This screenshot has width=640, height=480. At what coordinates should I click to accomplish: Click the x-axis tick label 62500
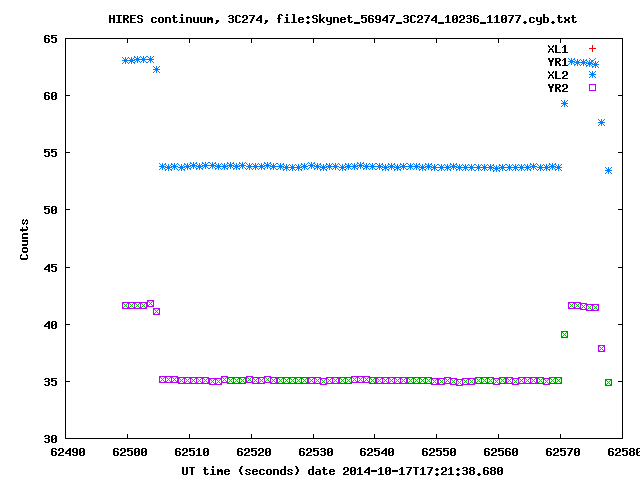tap(129, 452)
